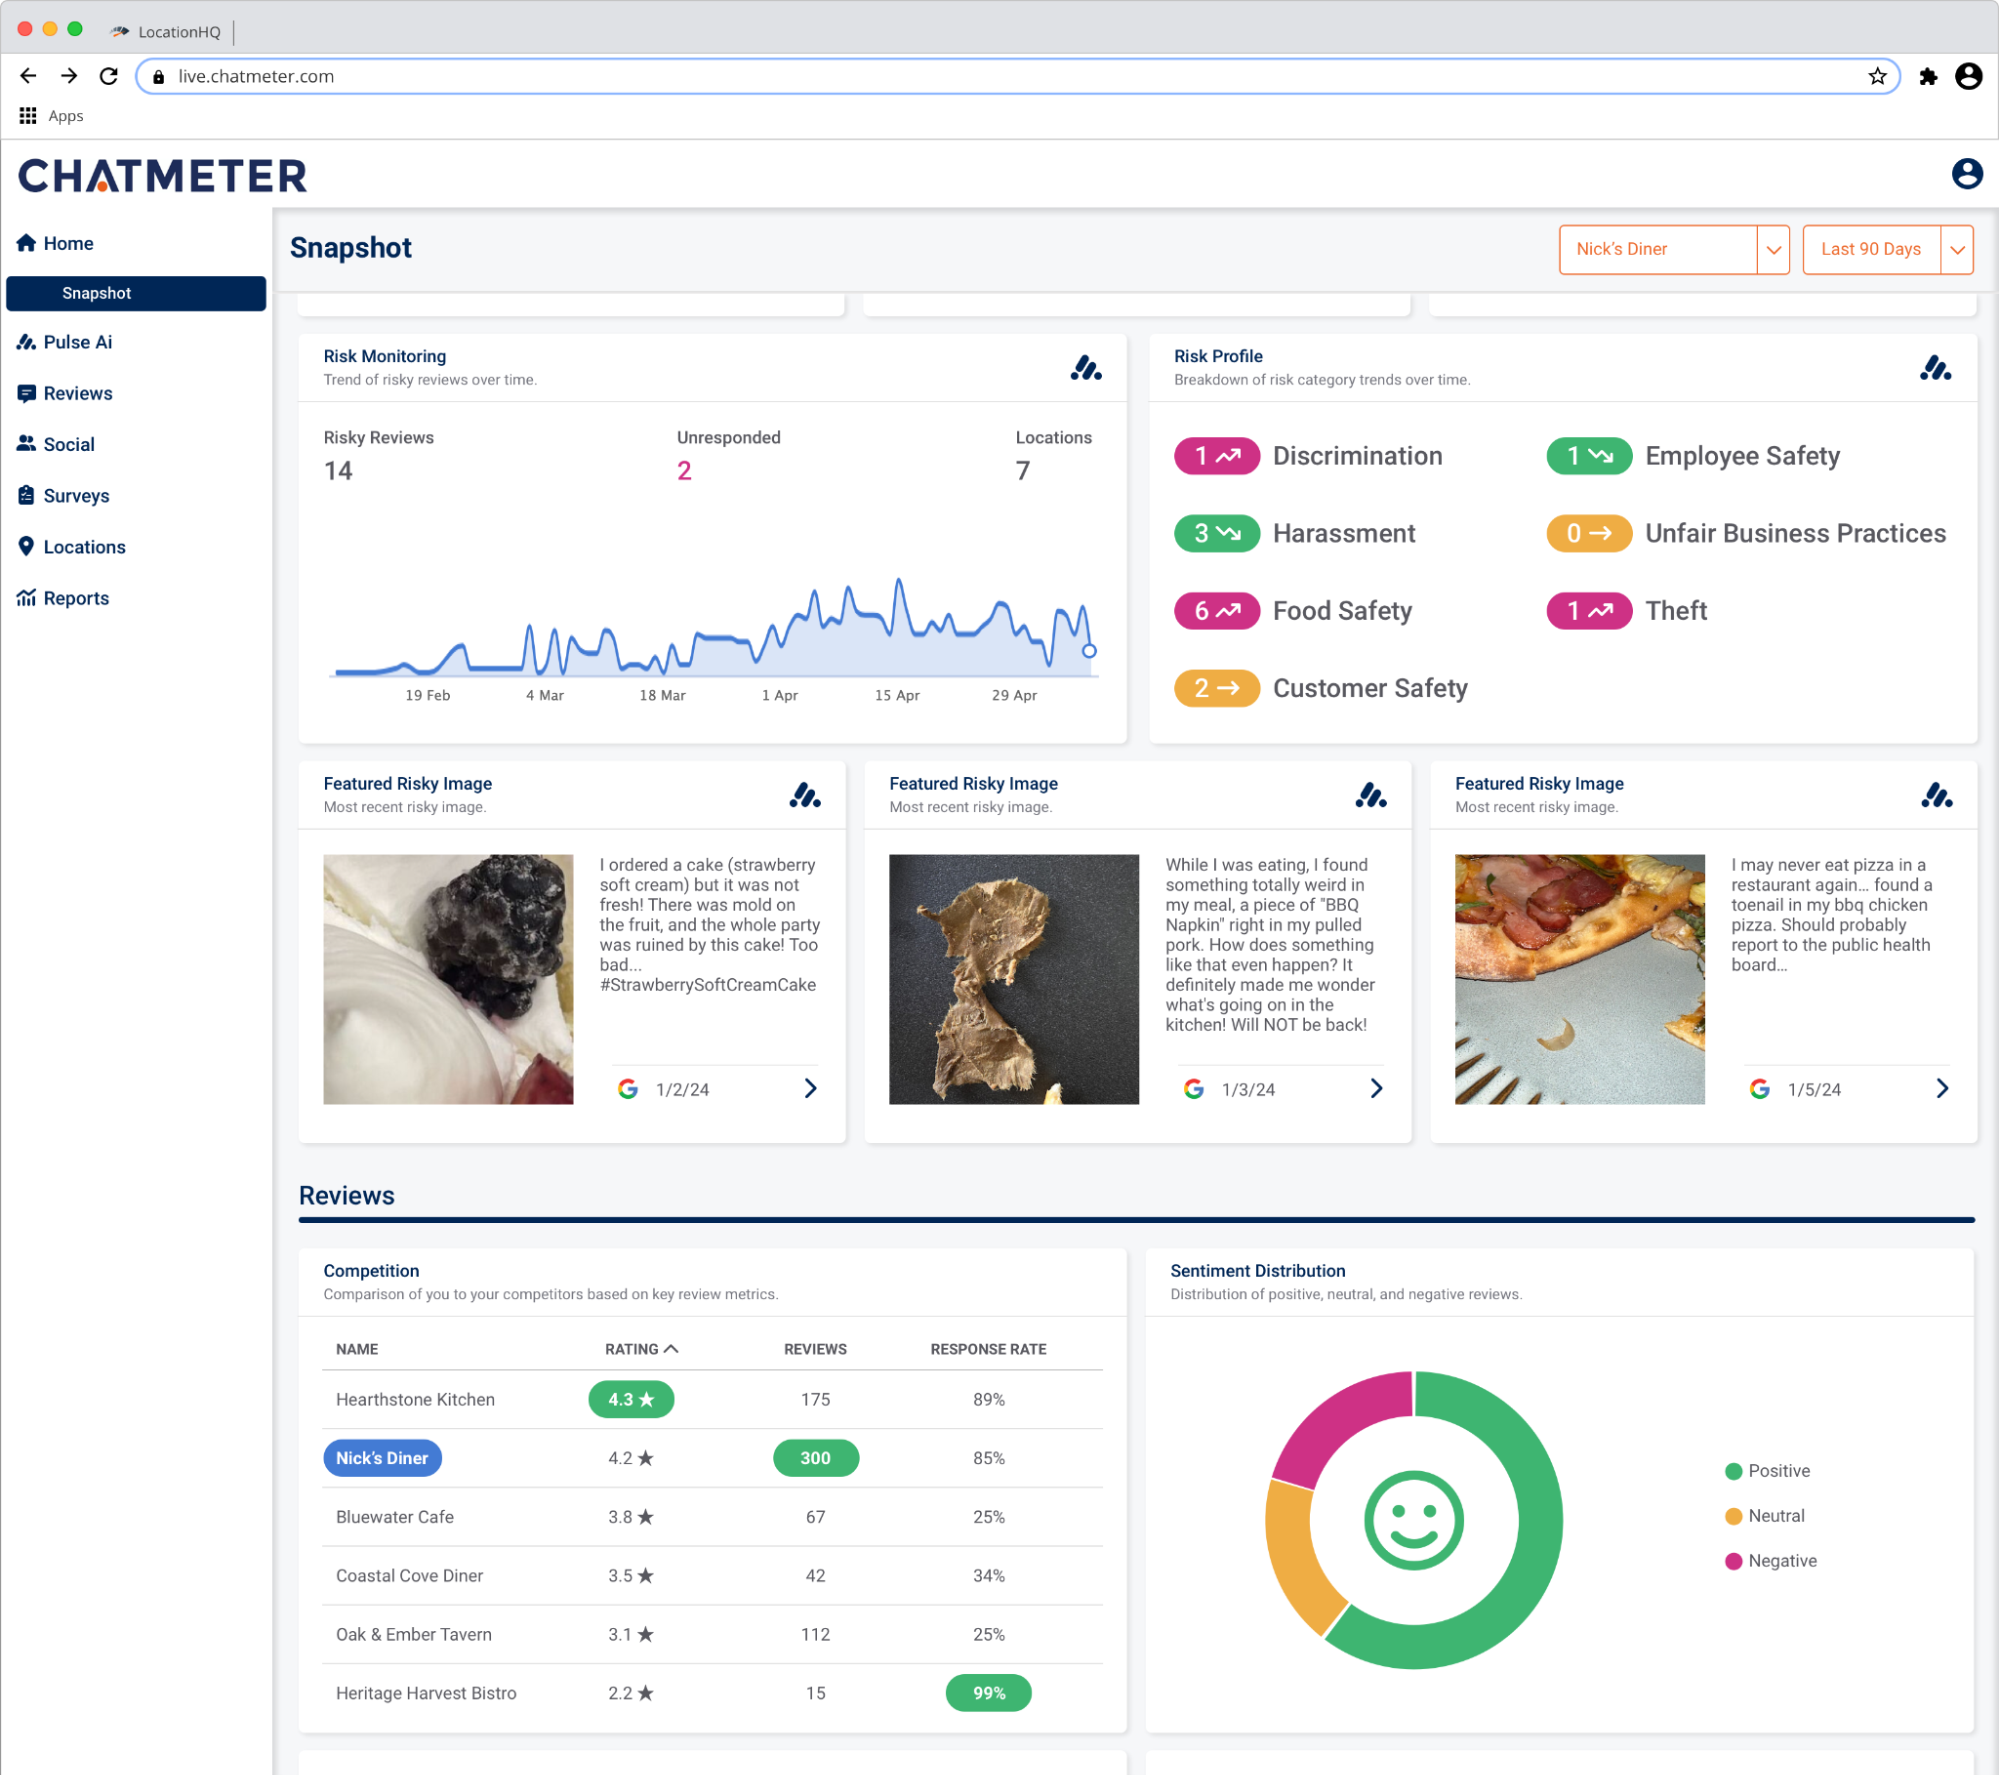Select Snapshot in the navigation menu
The height and width of the screenshot is (1775, 1999).
coord(96,293)
